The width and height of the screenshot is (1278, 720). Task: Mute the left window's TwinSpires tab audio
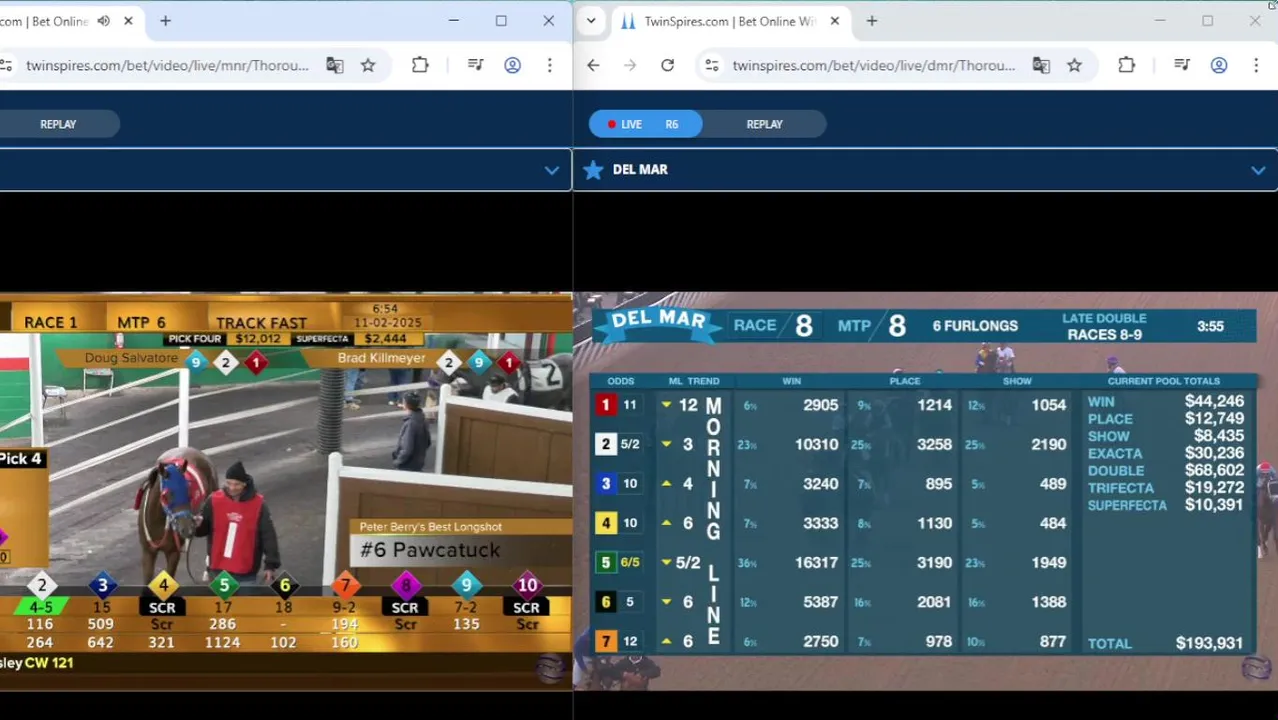(104, 21)
